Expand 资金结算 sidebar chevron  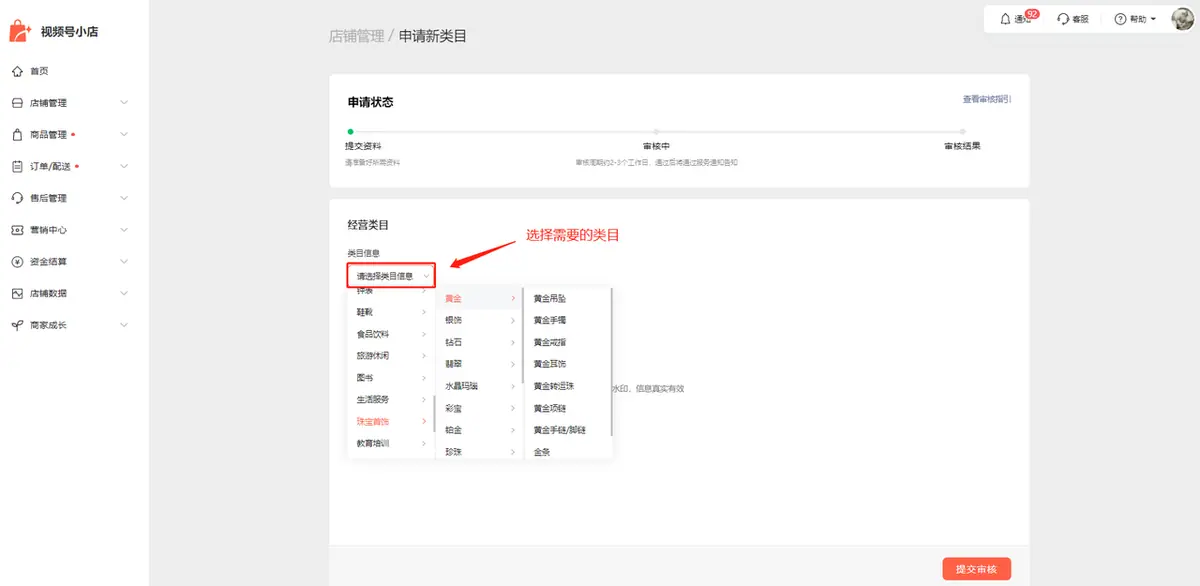coord(124,262)
